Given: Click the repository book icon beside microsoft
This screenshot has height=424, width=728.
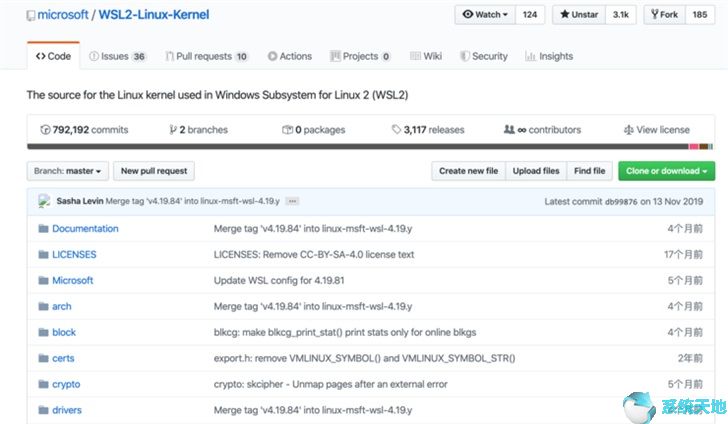Looking at the screenshot, I should click(31, 16).
